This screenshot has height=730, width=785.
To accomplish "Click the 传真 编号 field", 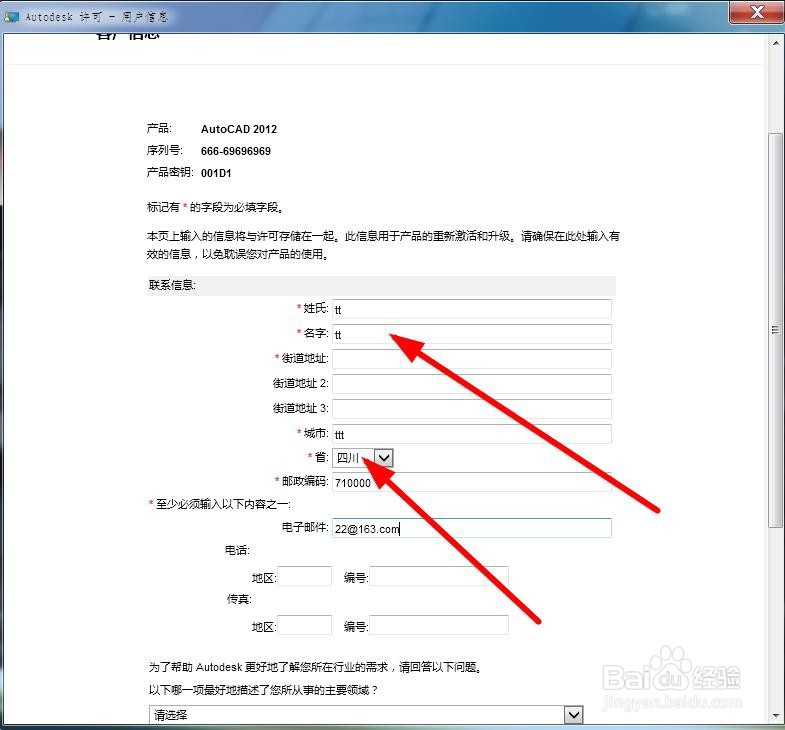I will click(x=439, y=625).
